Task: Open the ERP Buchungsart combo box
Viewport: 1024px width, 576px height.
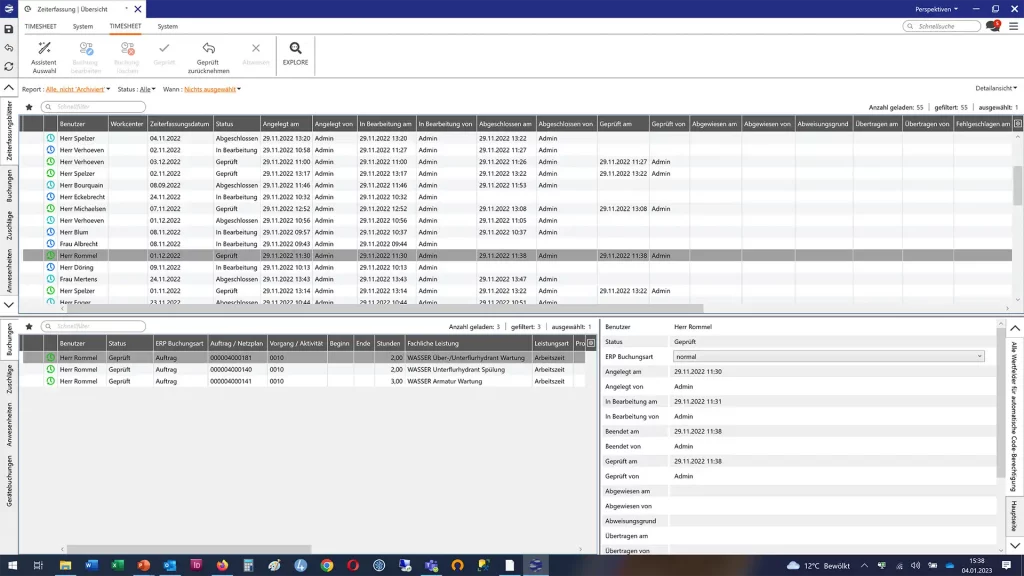Action: click(x=828, y=356)
